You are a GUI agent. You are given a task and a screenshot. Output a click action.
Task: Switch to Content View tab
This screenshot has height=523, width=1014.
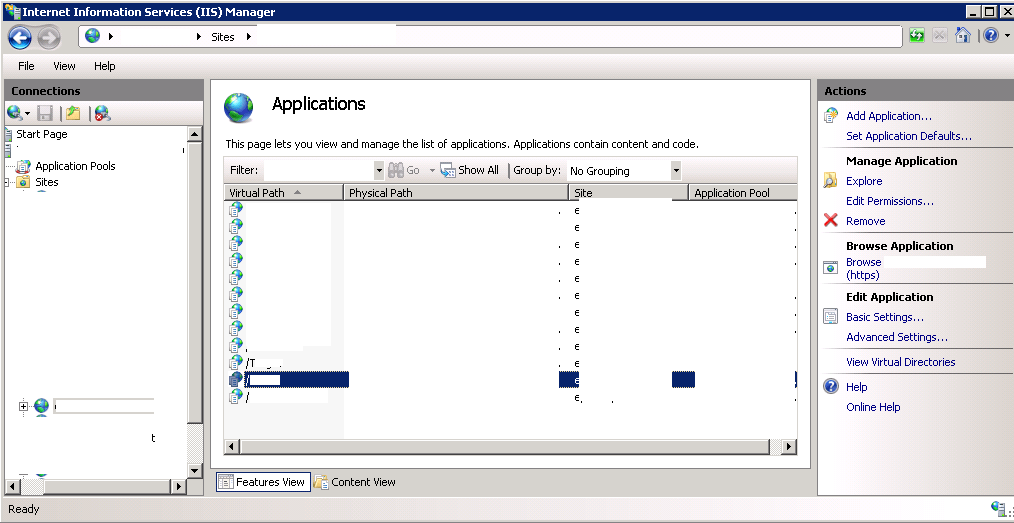pos(355,482)
